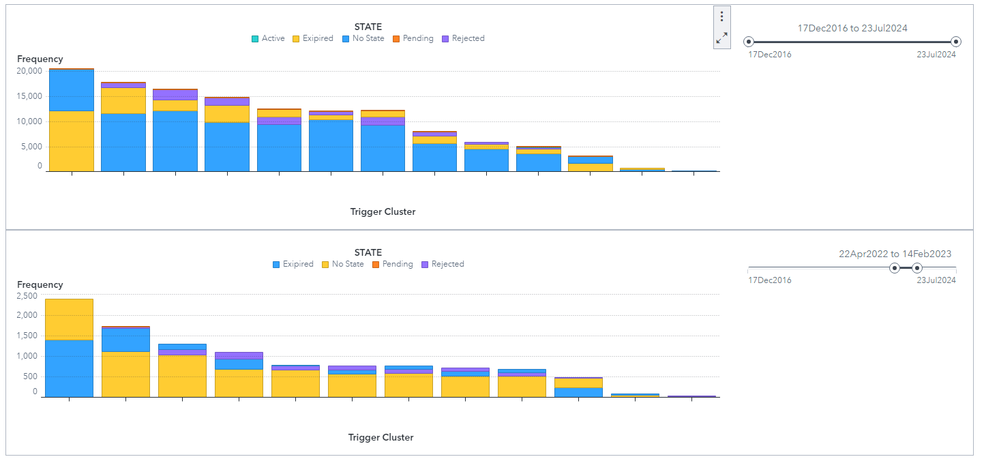Image resolution: width=999 pixels, height=472 pixels.
Task: Click the top slider's left start handle
Action: click(x=750, y=42)
